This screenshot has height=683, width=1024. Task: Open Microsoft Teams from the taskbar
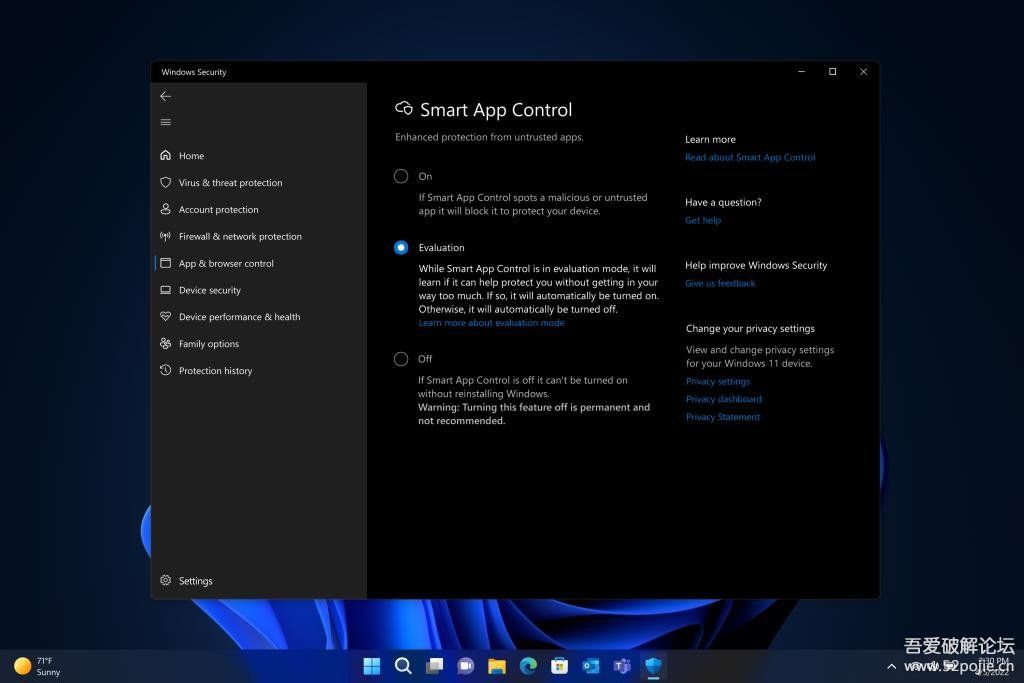click(622, 665)
